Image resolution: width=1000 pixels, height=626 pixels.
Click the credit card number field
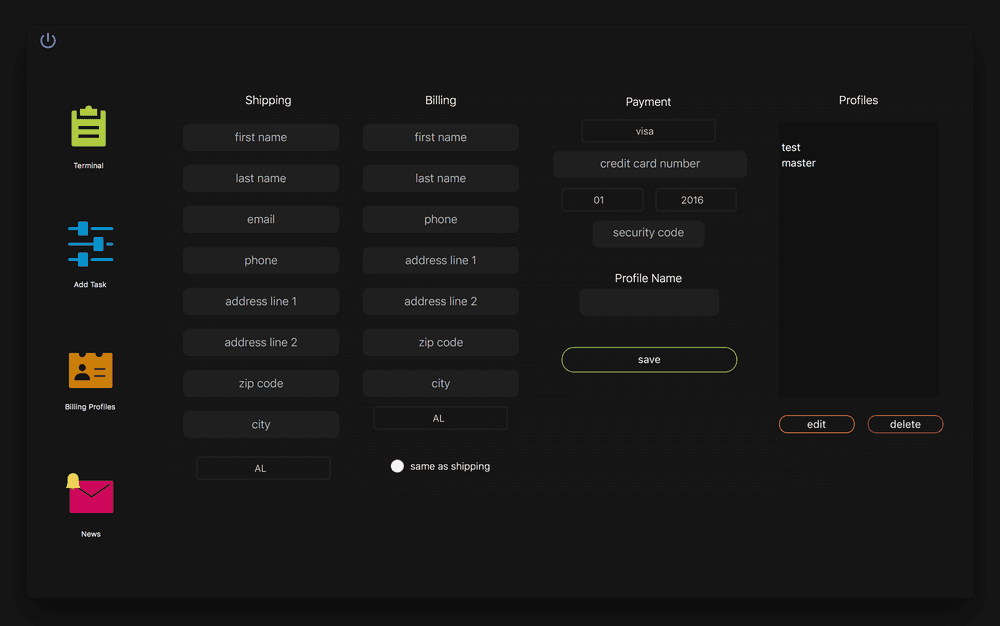(649, 163)
